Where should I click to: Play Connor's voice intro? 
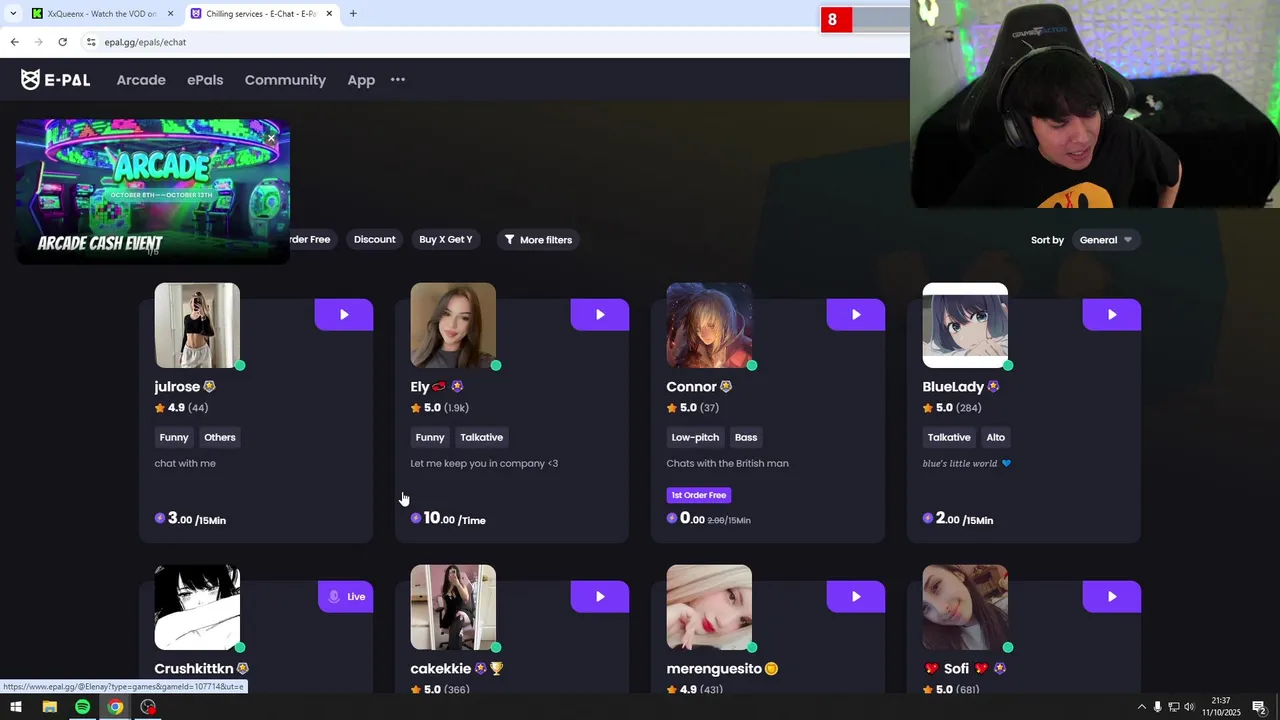856,314
